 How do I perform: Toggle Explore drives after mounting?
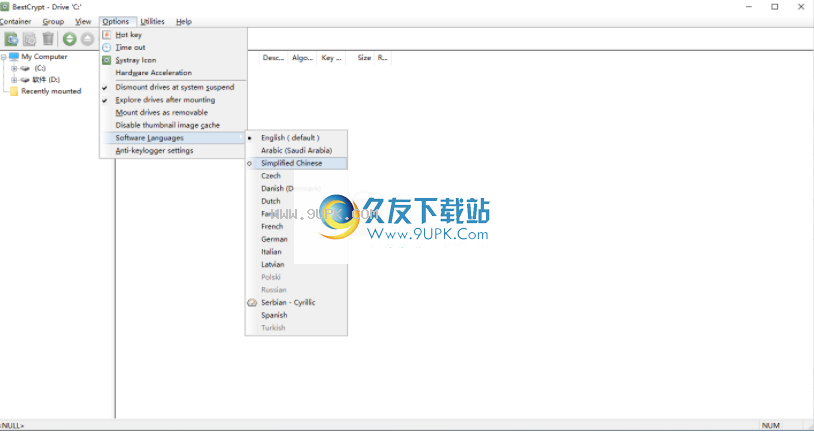173,100
